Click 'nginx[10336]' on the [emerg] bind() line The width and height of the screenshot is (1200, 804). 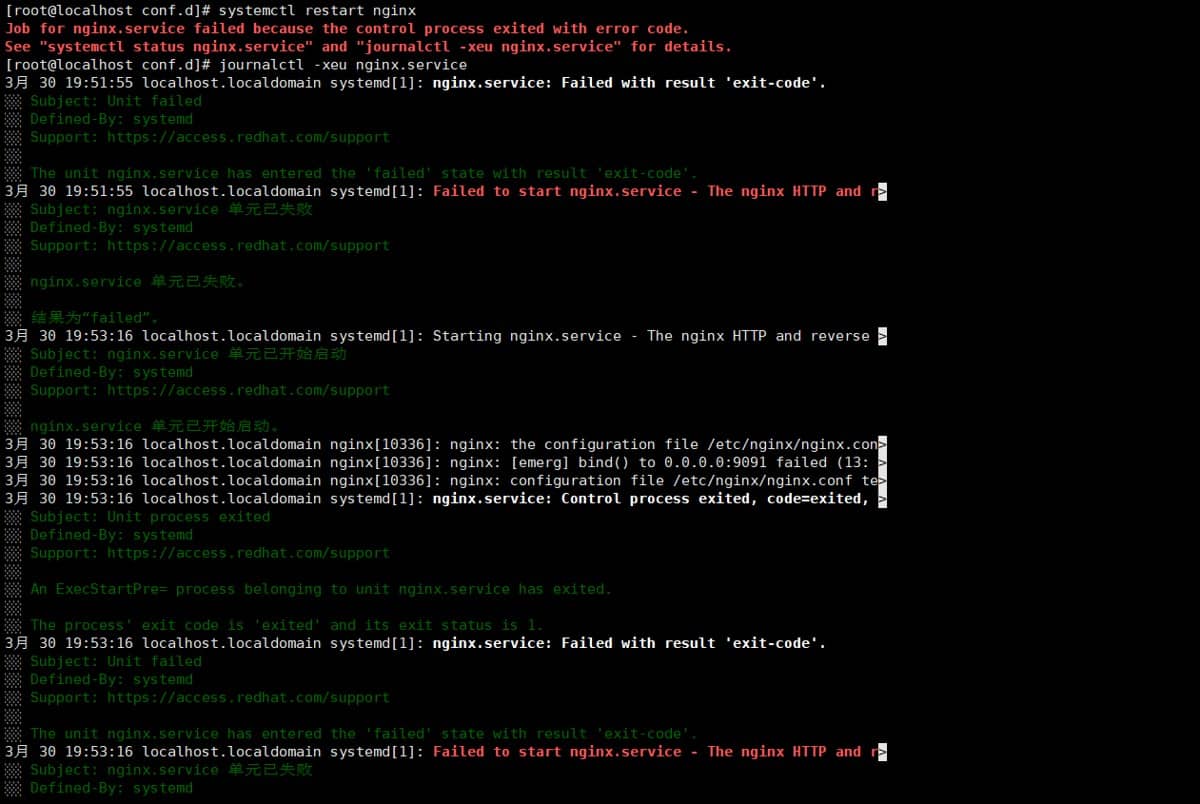point(381,462)
